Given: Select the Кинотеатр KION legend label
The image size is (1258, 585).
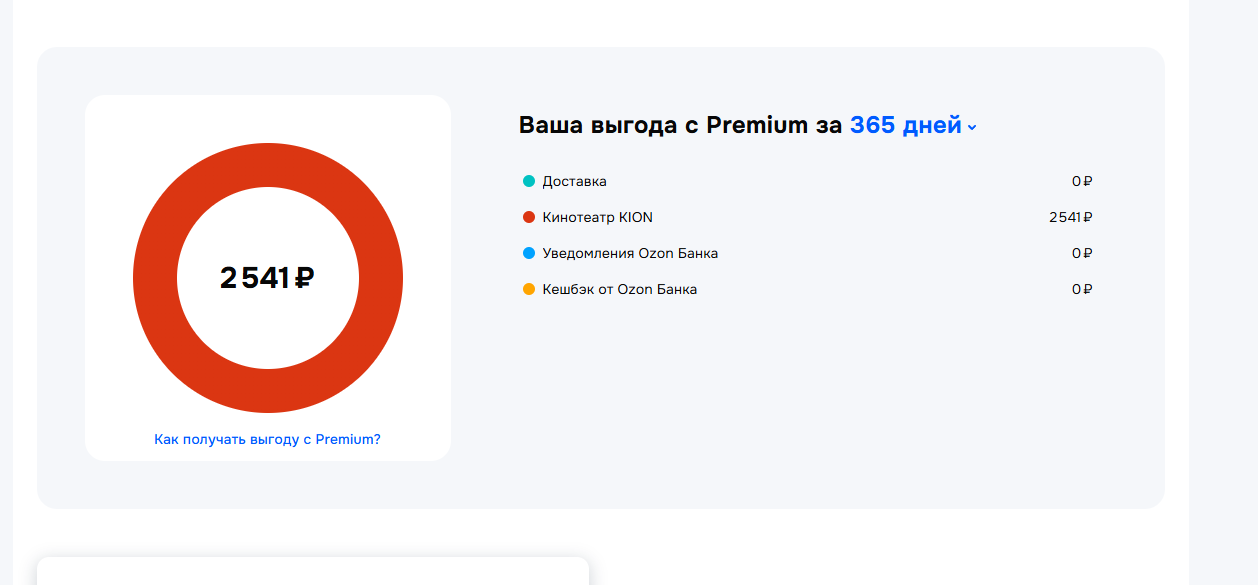Looking at the screenshot, I should coord(597,217).
